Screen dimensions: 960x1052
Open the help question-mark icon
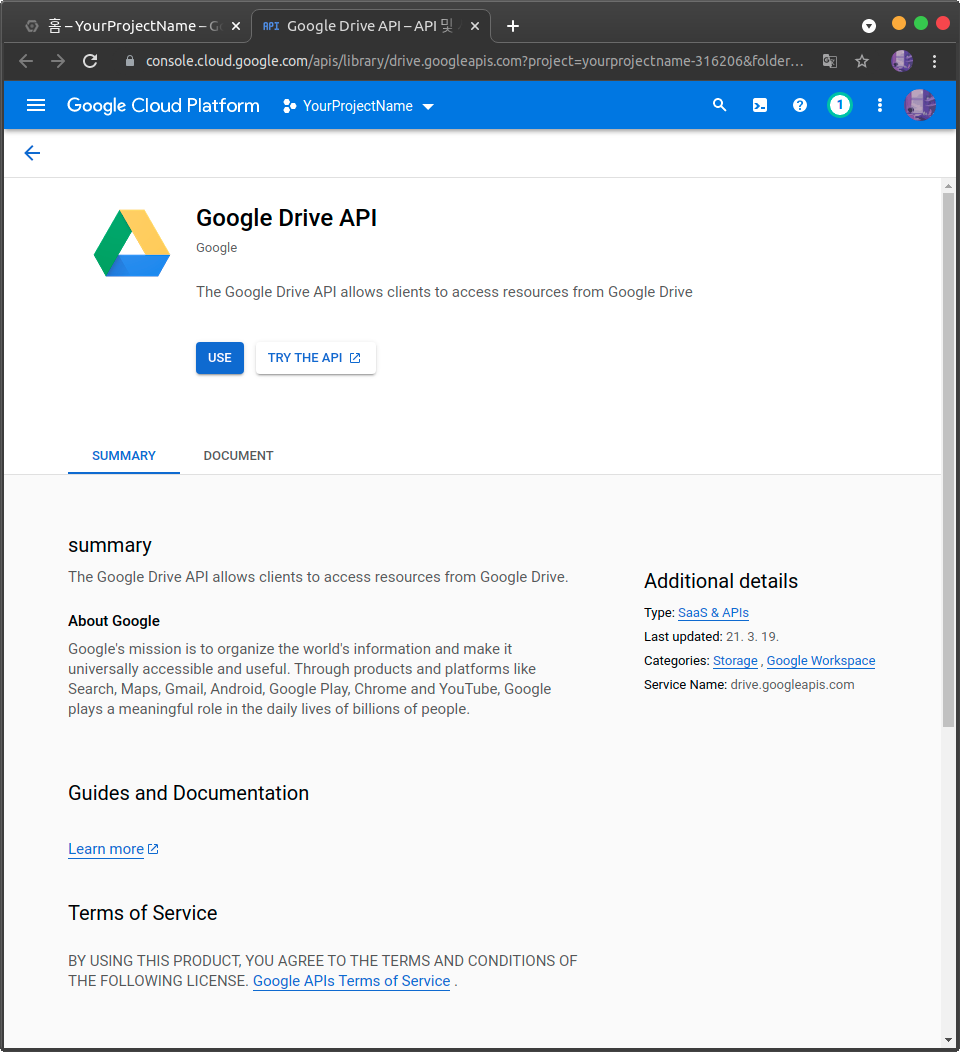coord(800,105)
